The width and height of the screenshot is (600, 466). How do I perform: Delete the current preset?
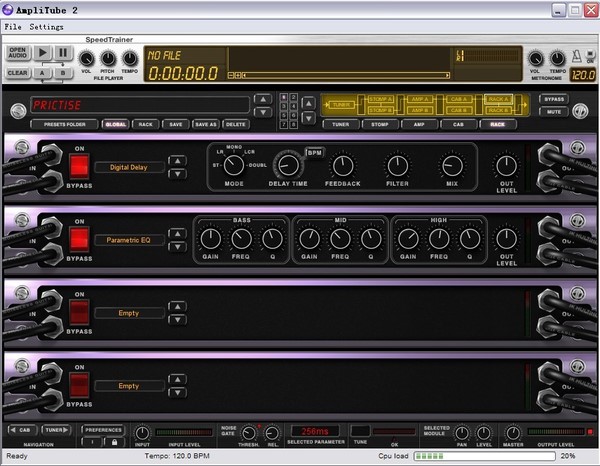(235, 124)
